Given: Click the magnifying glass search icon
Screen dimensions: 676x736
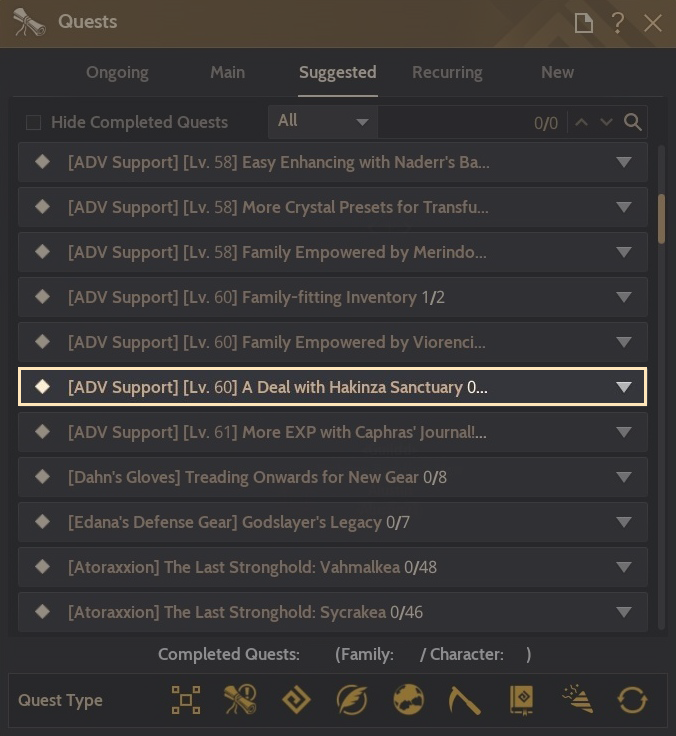Looking at the screenshot, I should (633, 122).
